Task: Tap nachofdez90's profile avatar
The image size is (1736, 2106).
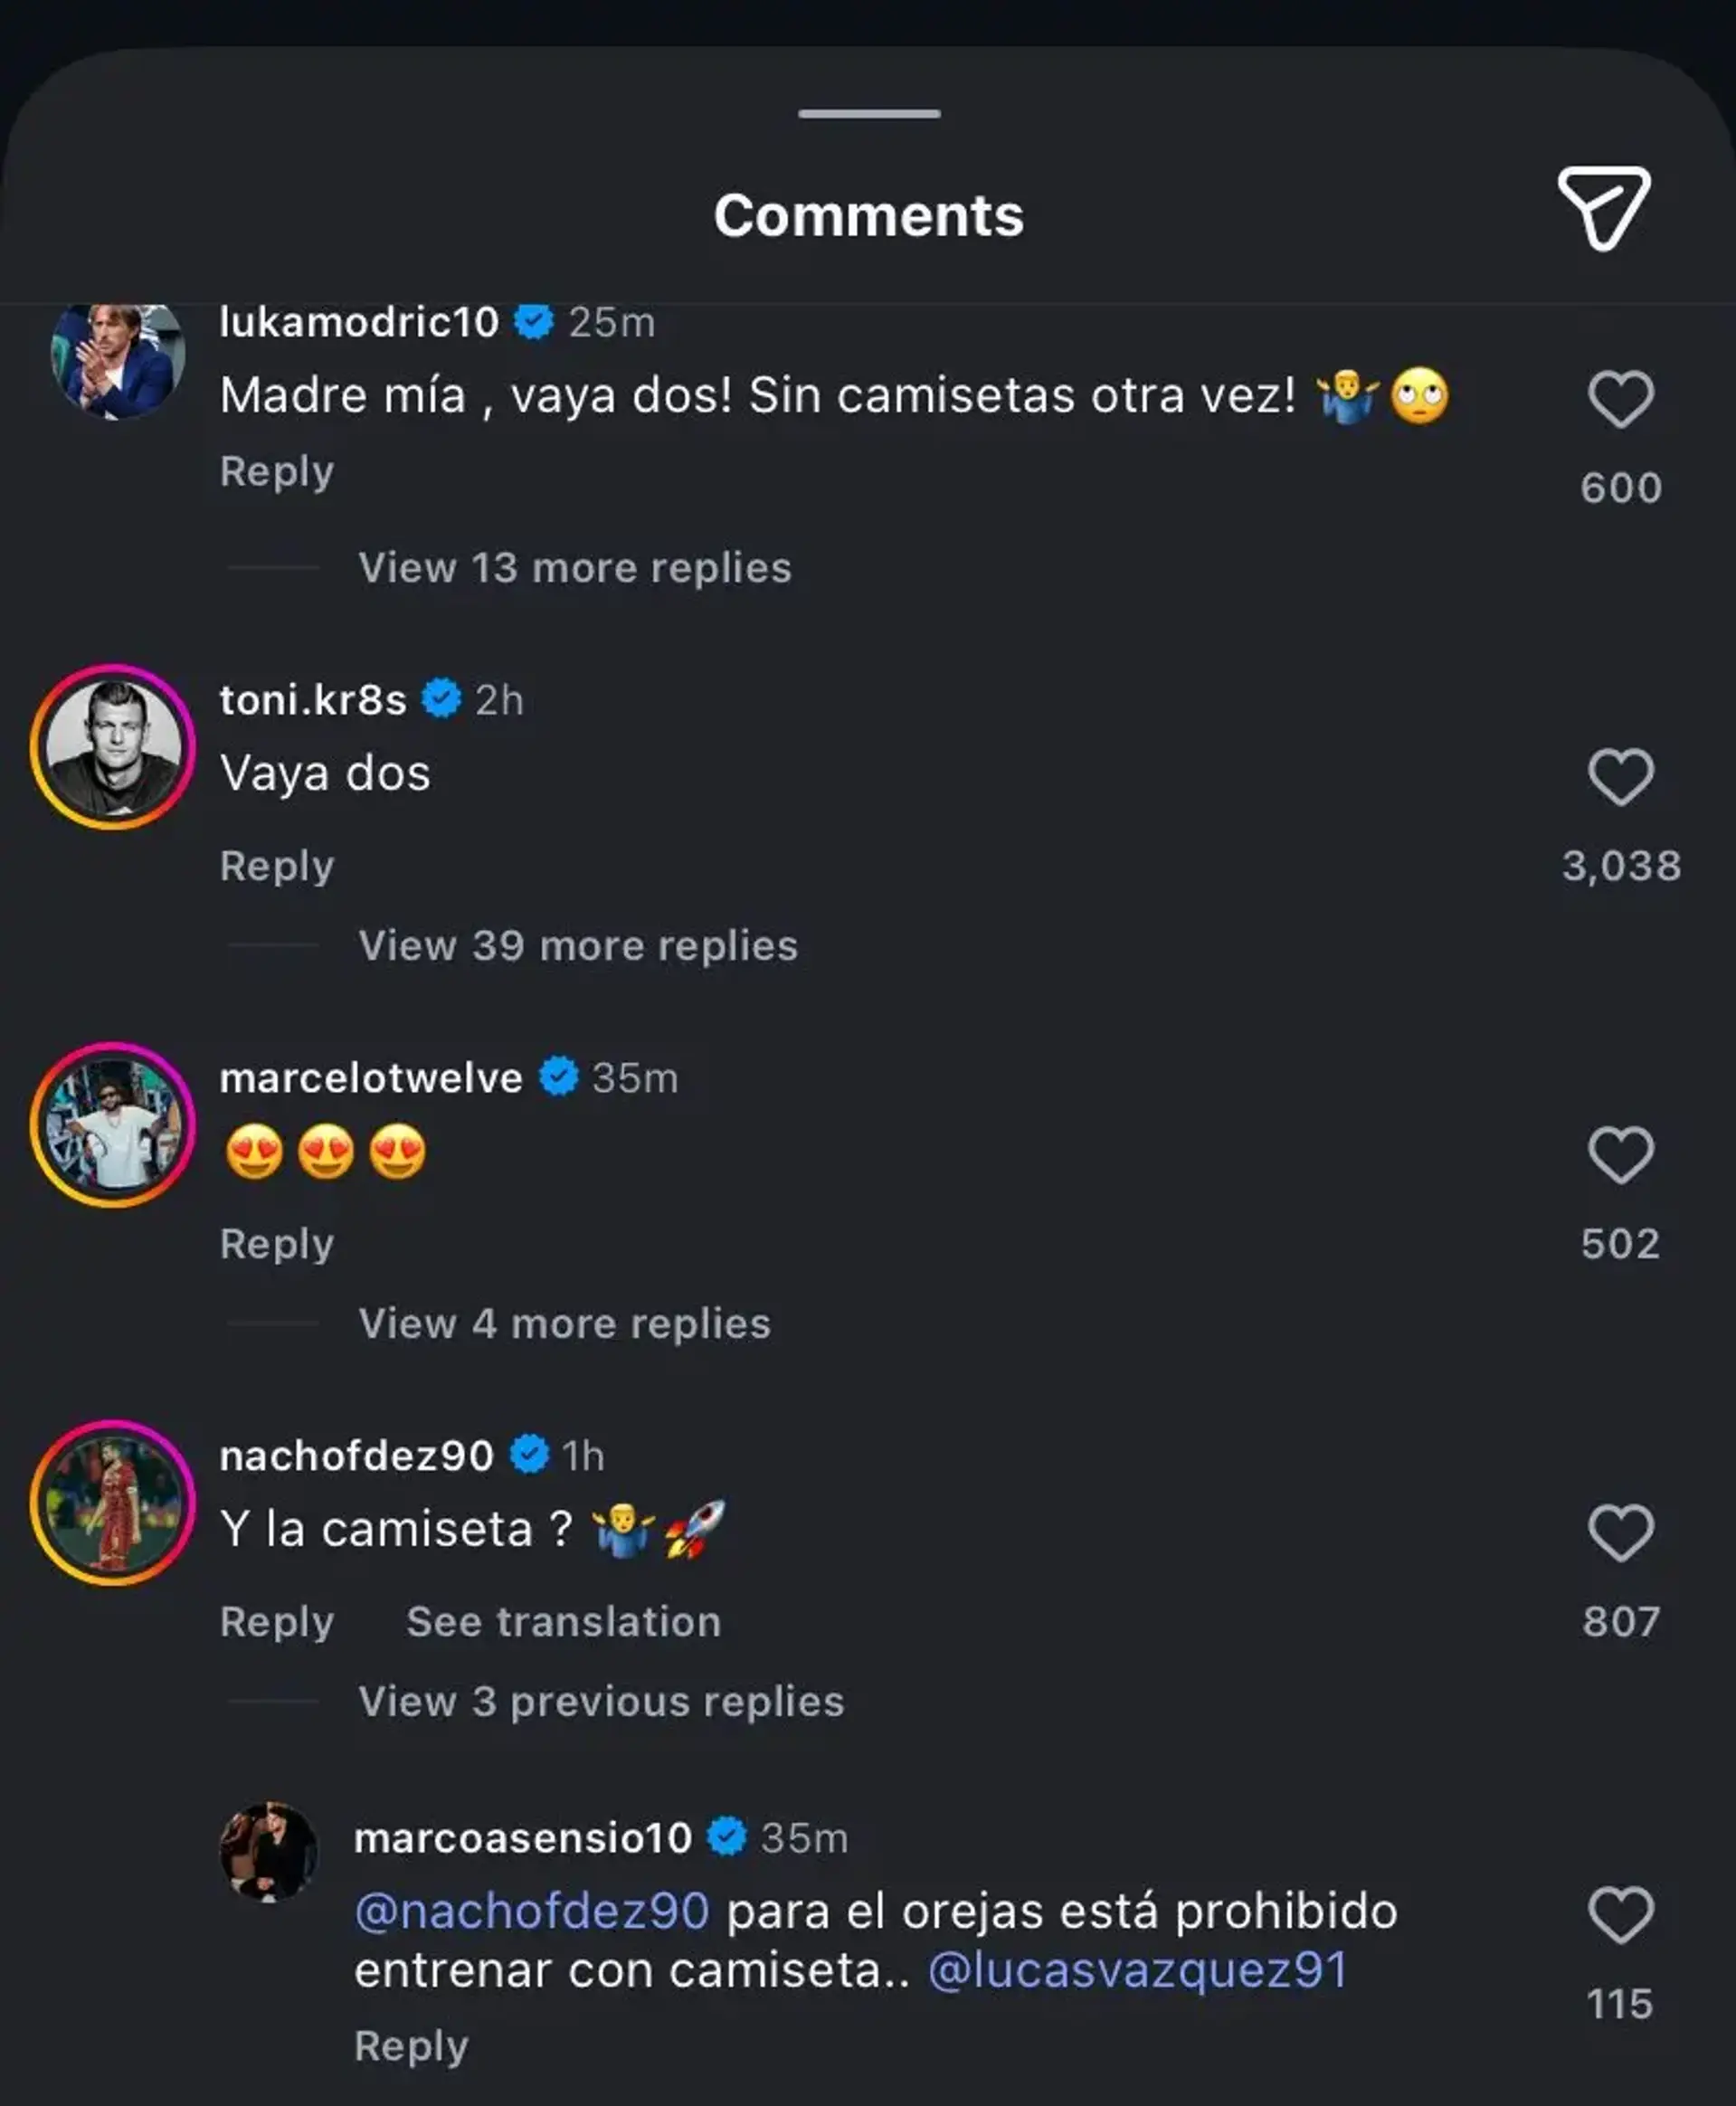Action: 113,1503
